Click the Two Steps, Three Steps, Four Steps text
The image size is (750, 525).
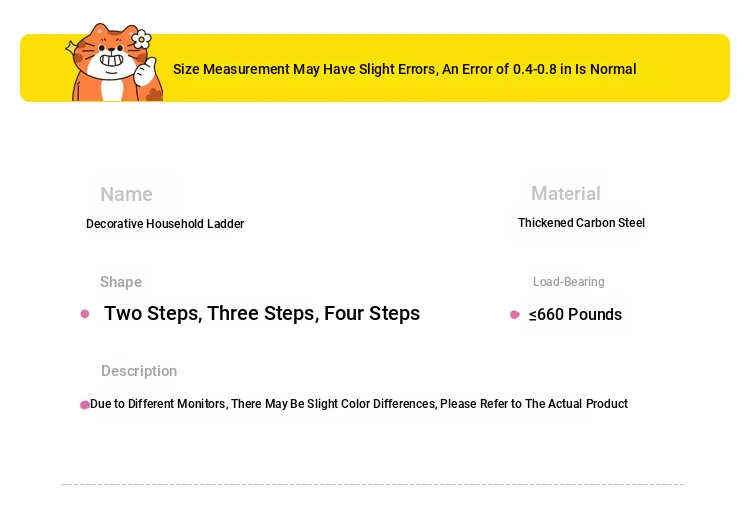pyautogui.click(x=262, y=314)
